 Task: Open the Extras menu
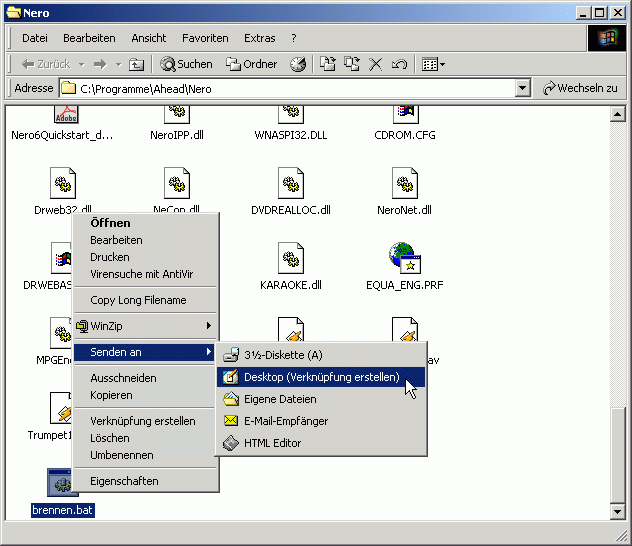point(260,38)
